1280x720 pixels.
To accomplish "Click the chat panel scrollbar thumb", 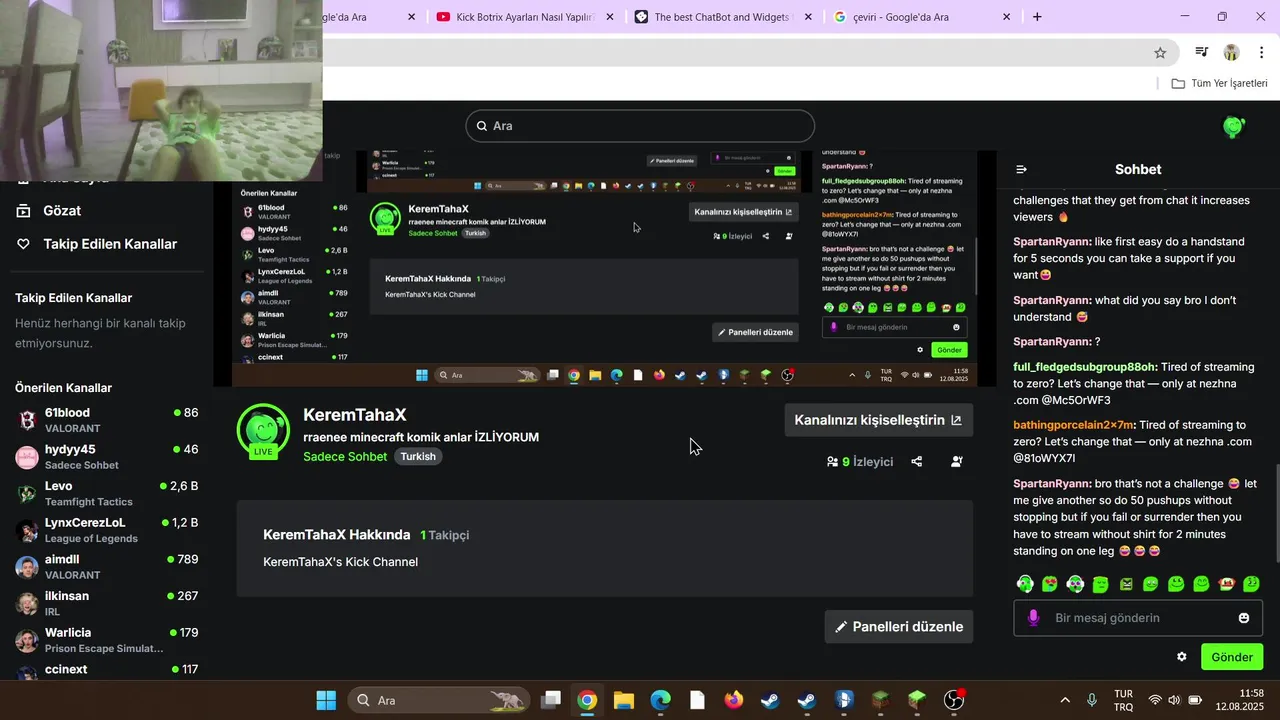I will tap(1276, 513).
